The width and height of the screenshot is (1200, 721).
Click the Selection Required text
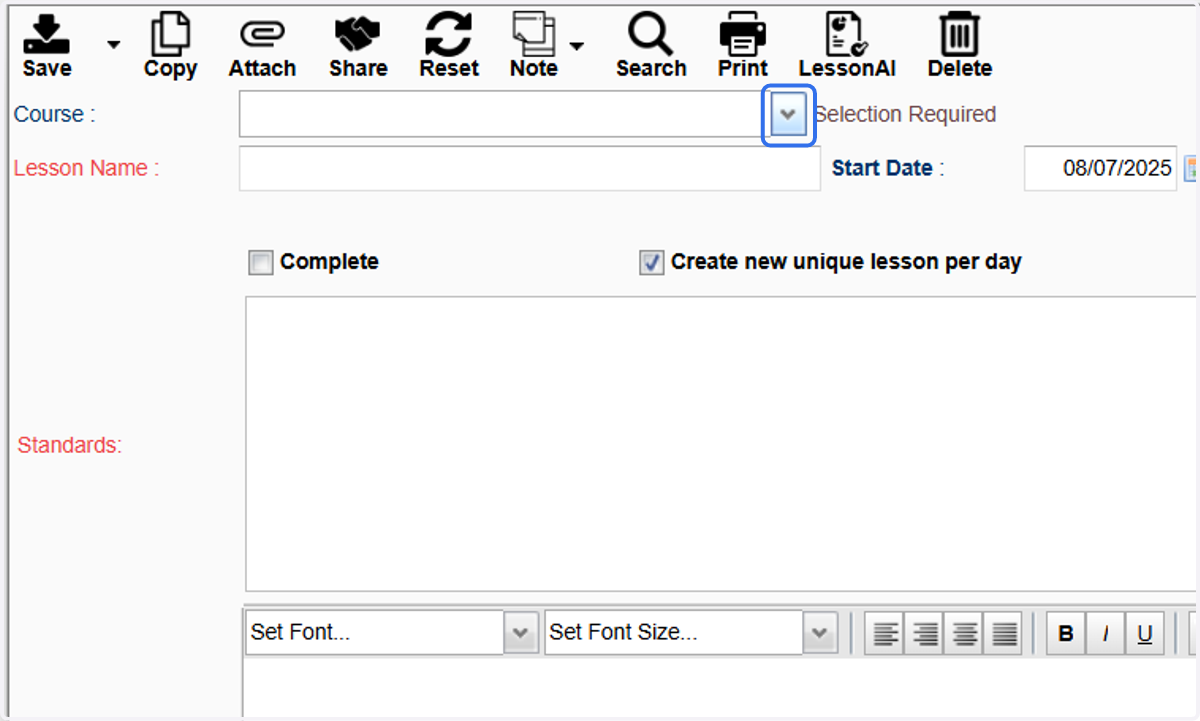905,114
